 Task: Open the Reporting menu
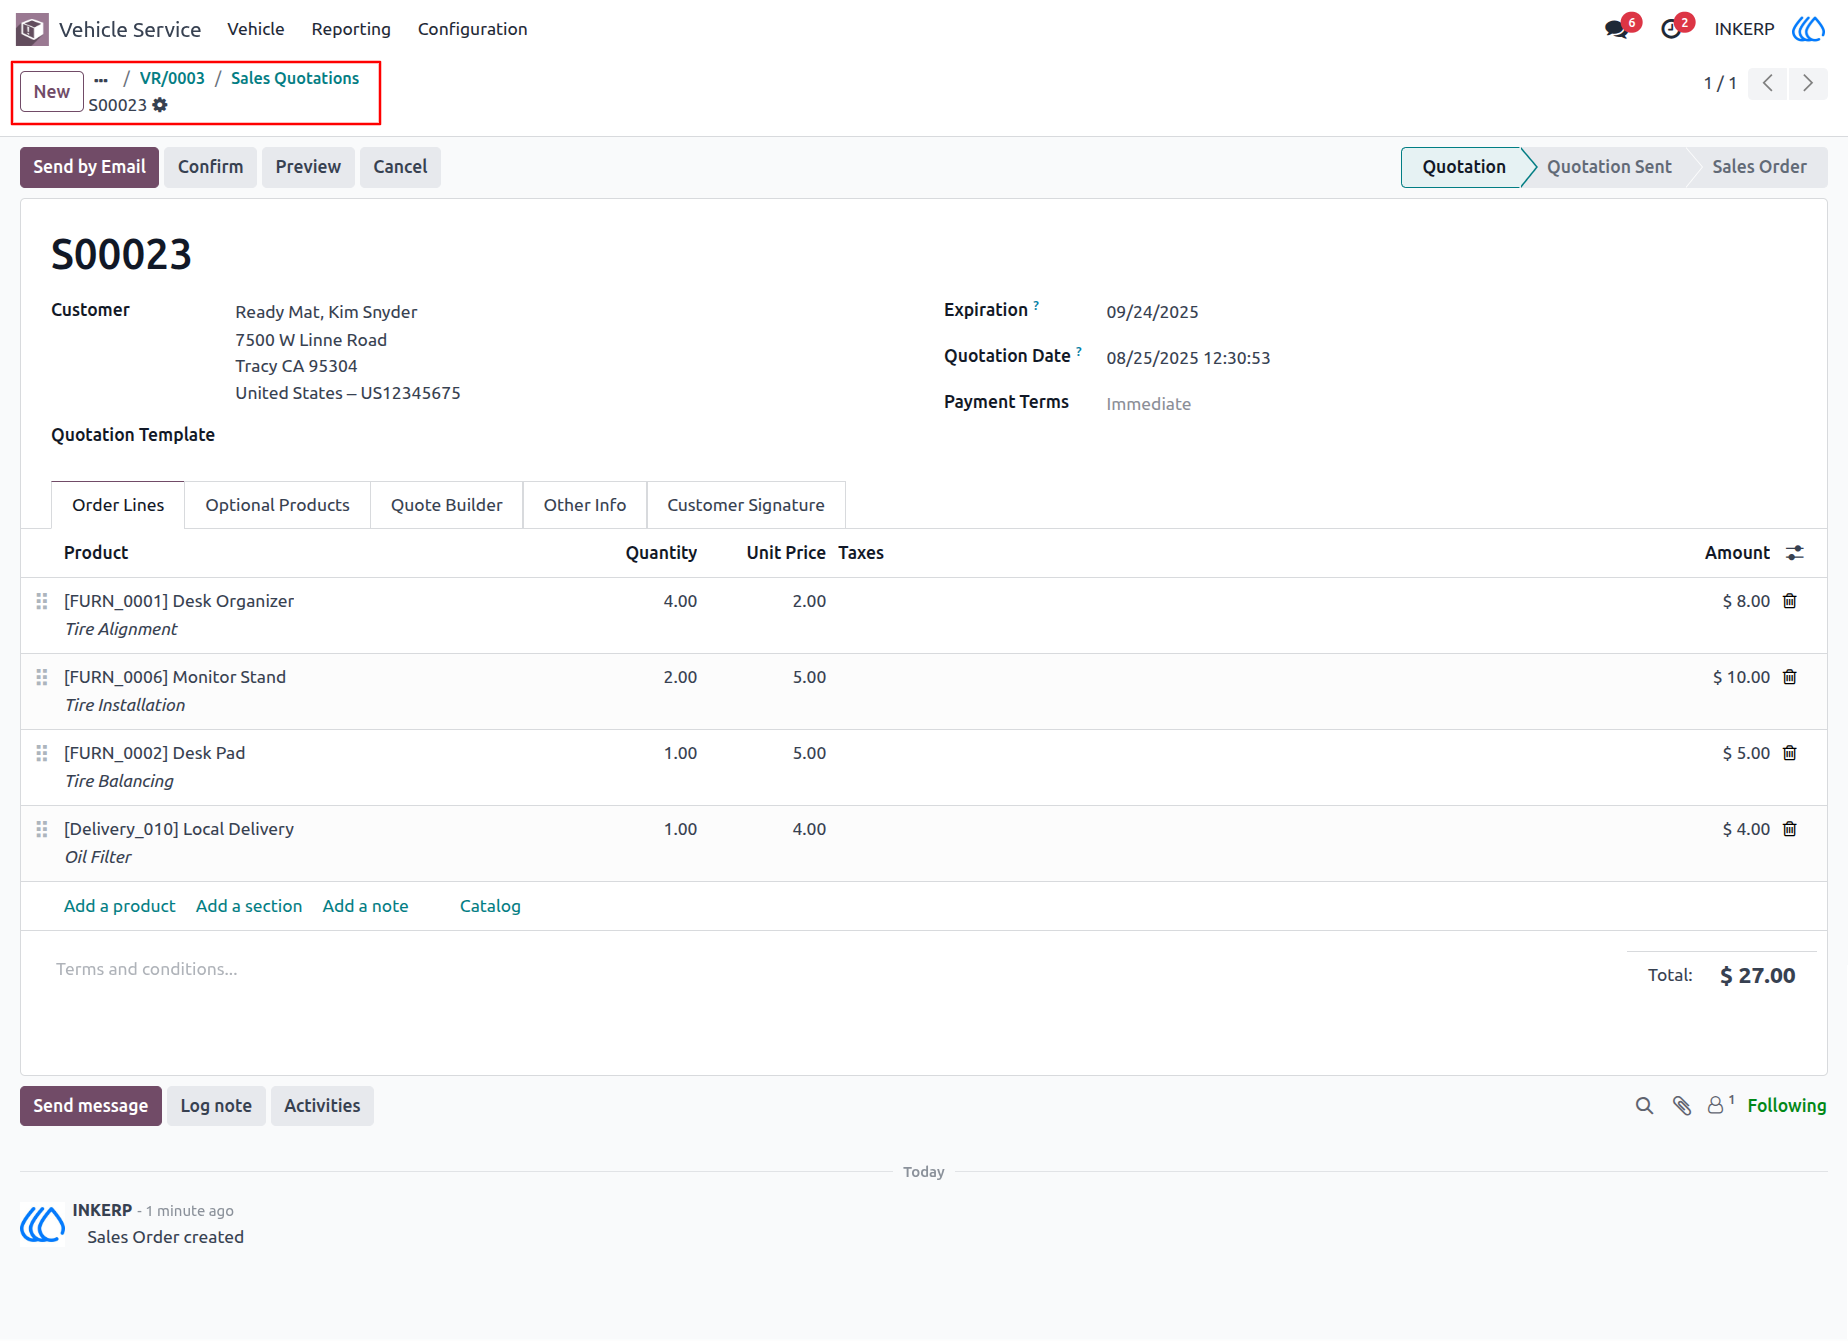[351, 29]
